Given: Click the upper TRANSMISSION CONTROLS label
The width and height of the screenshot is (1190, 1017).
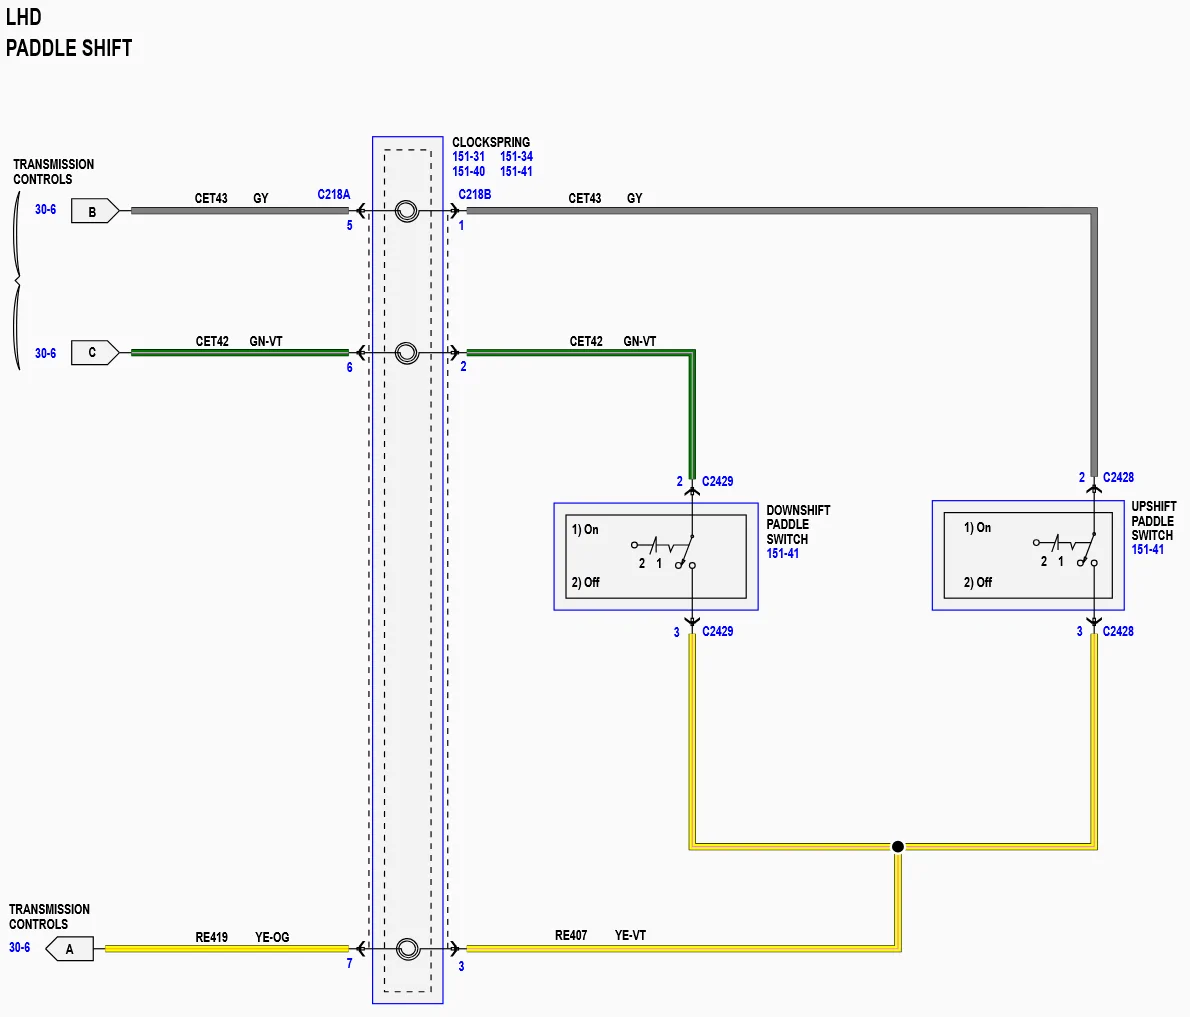Looking at the screenshot, I should click(x=53, y=172).
